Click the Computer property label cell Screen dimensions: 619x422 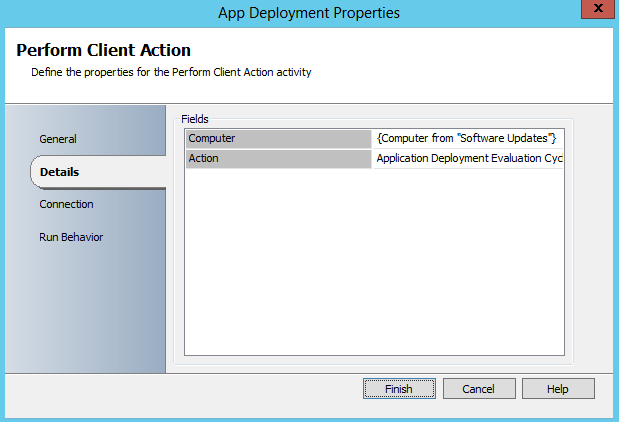pyautogui.click(x=278, y=138)
